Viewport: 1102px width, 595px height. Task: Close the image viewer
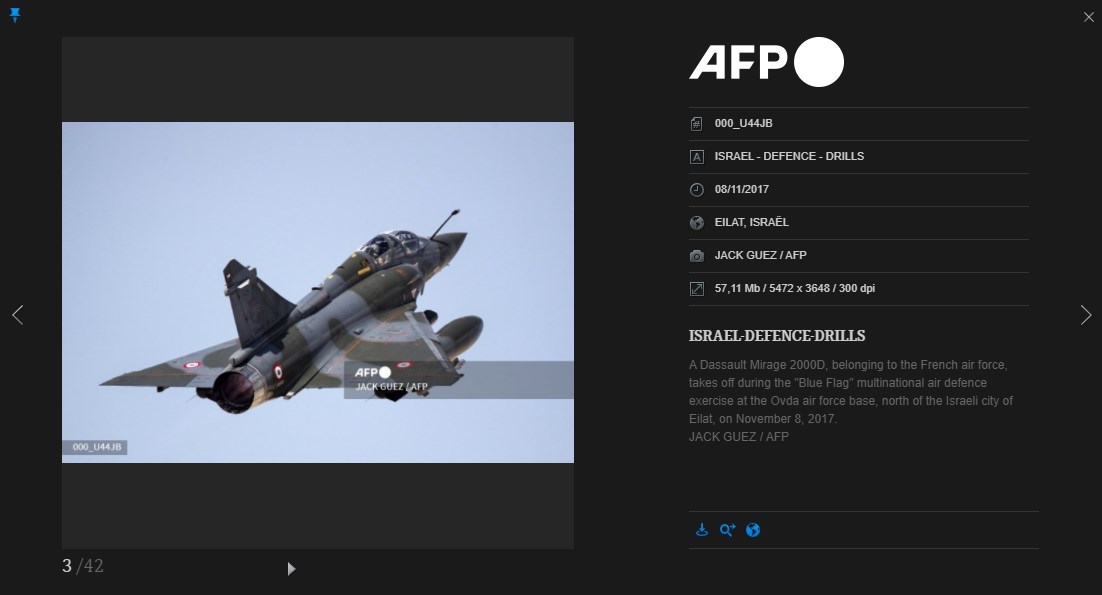(1088, 17)
